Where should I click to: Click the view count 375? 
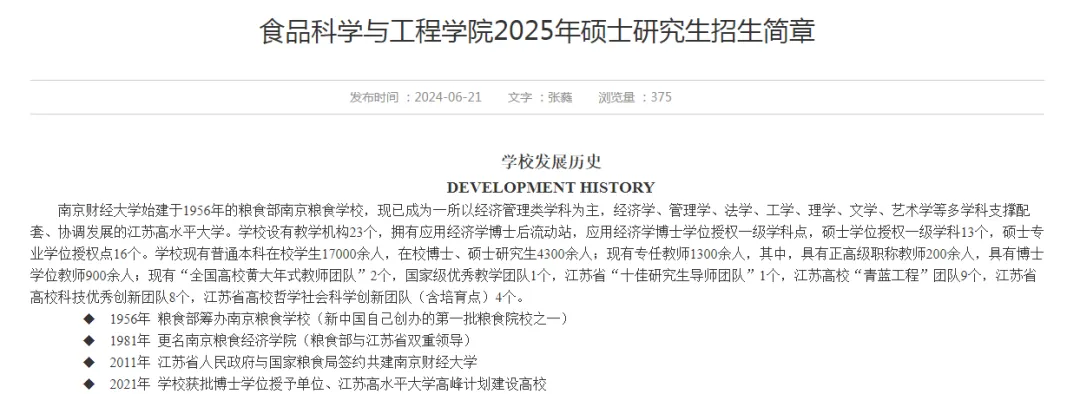click(x=661, y=97)
